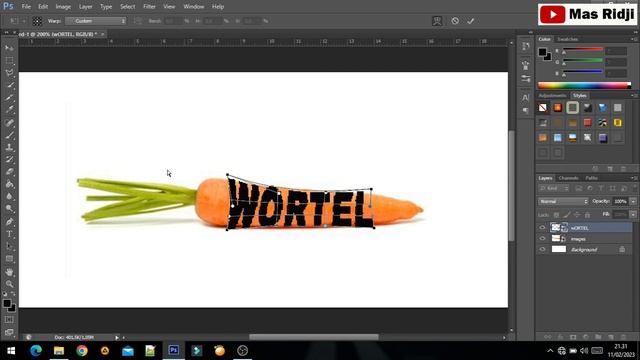640x360 pixels.
Task: Select the Blur tool
Action: coord(9,196)
